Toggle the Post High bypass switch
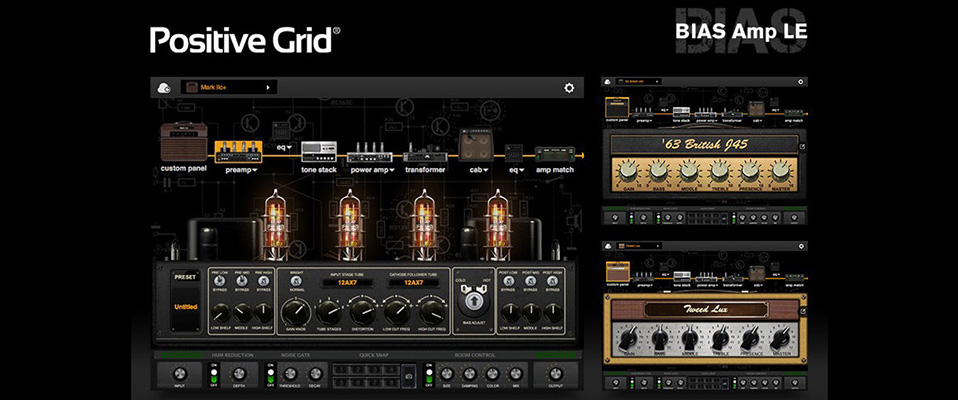This screenshot has width=958, height=400. click(553, 281)
